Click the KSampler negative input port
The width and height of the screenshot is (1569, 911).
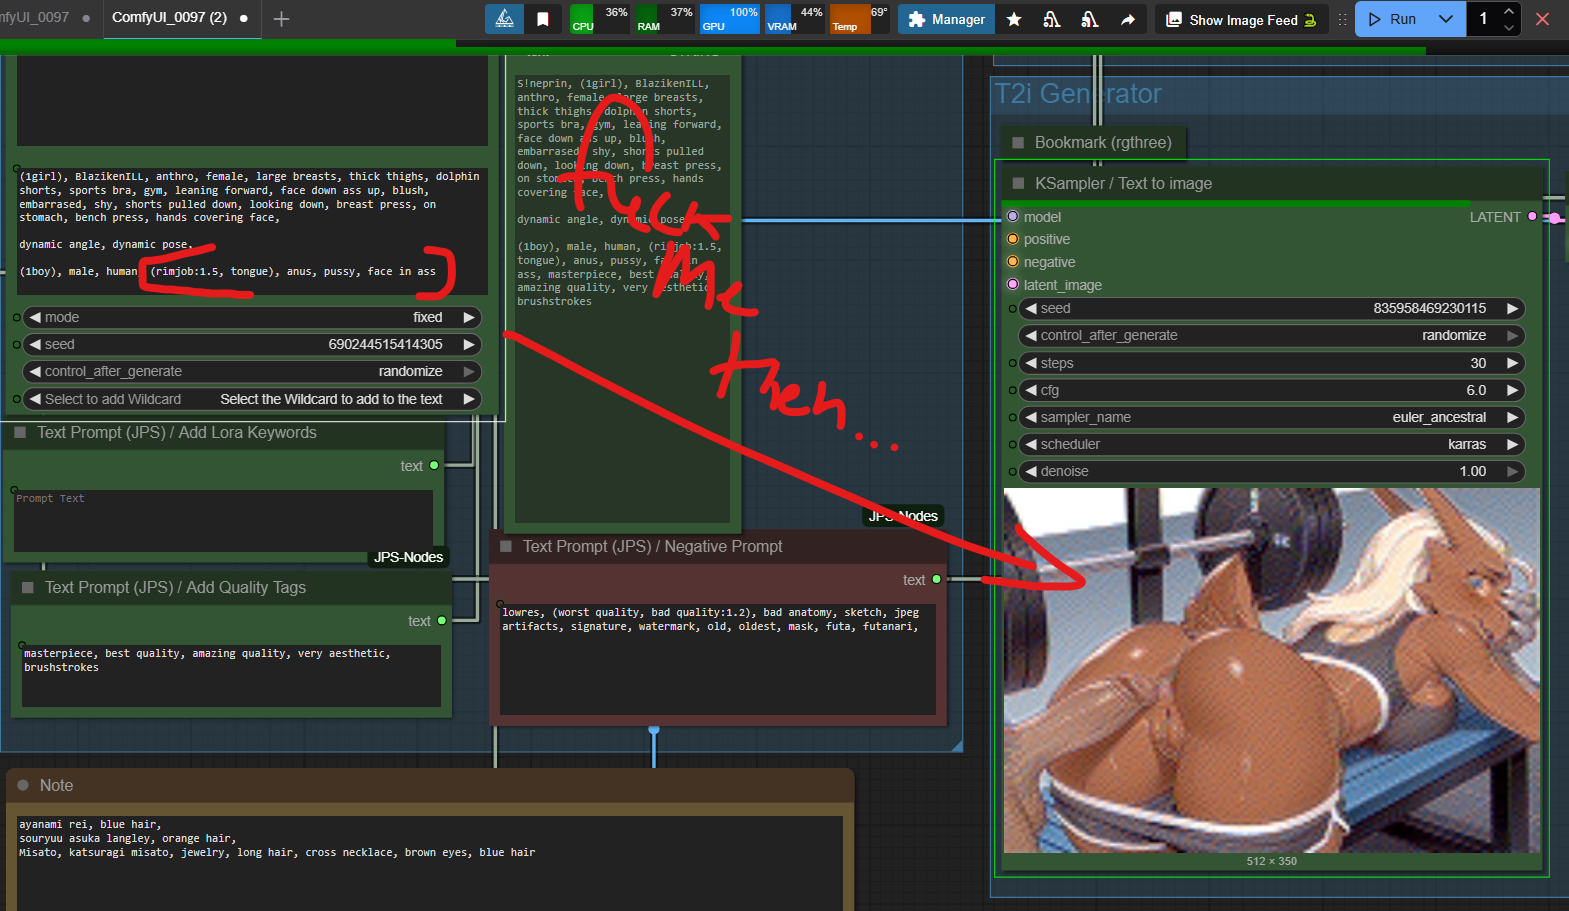pyautogui.click(x=1013, y=262)
